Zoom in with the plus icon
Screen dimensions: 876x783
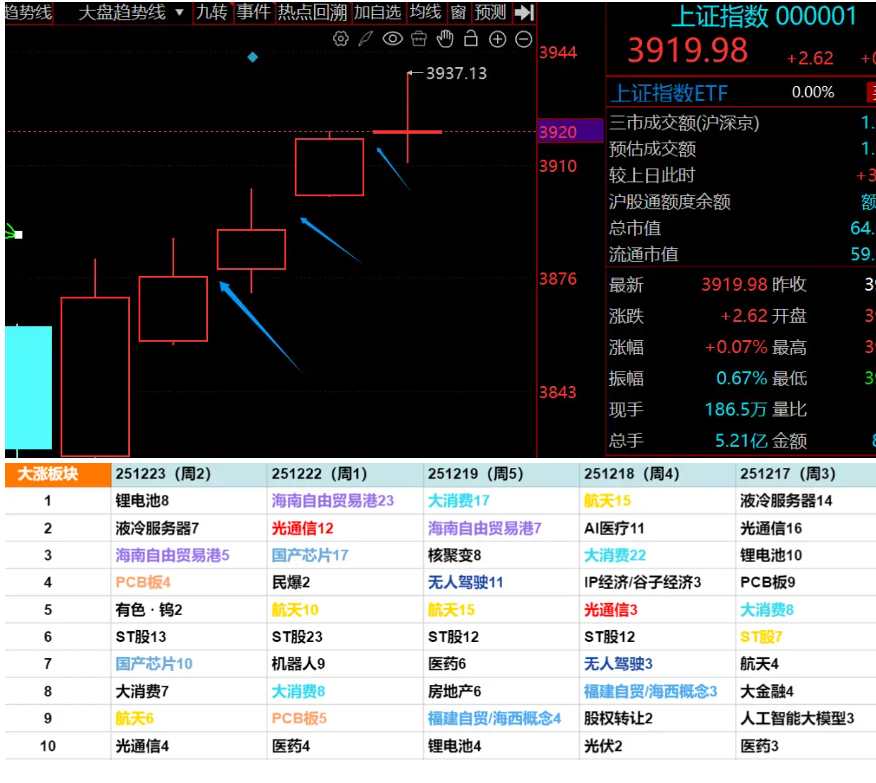497,39
